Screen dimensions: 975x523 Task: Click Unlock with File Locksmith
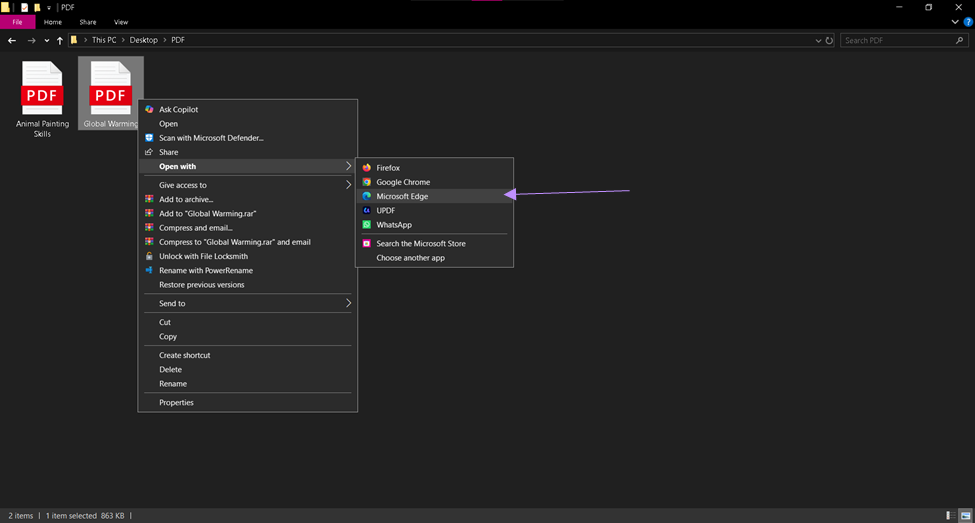point(247,256)
